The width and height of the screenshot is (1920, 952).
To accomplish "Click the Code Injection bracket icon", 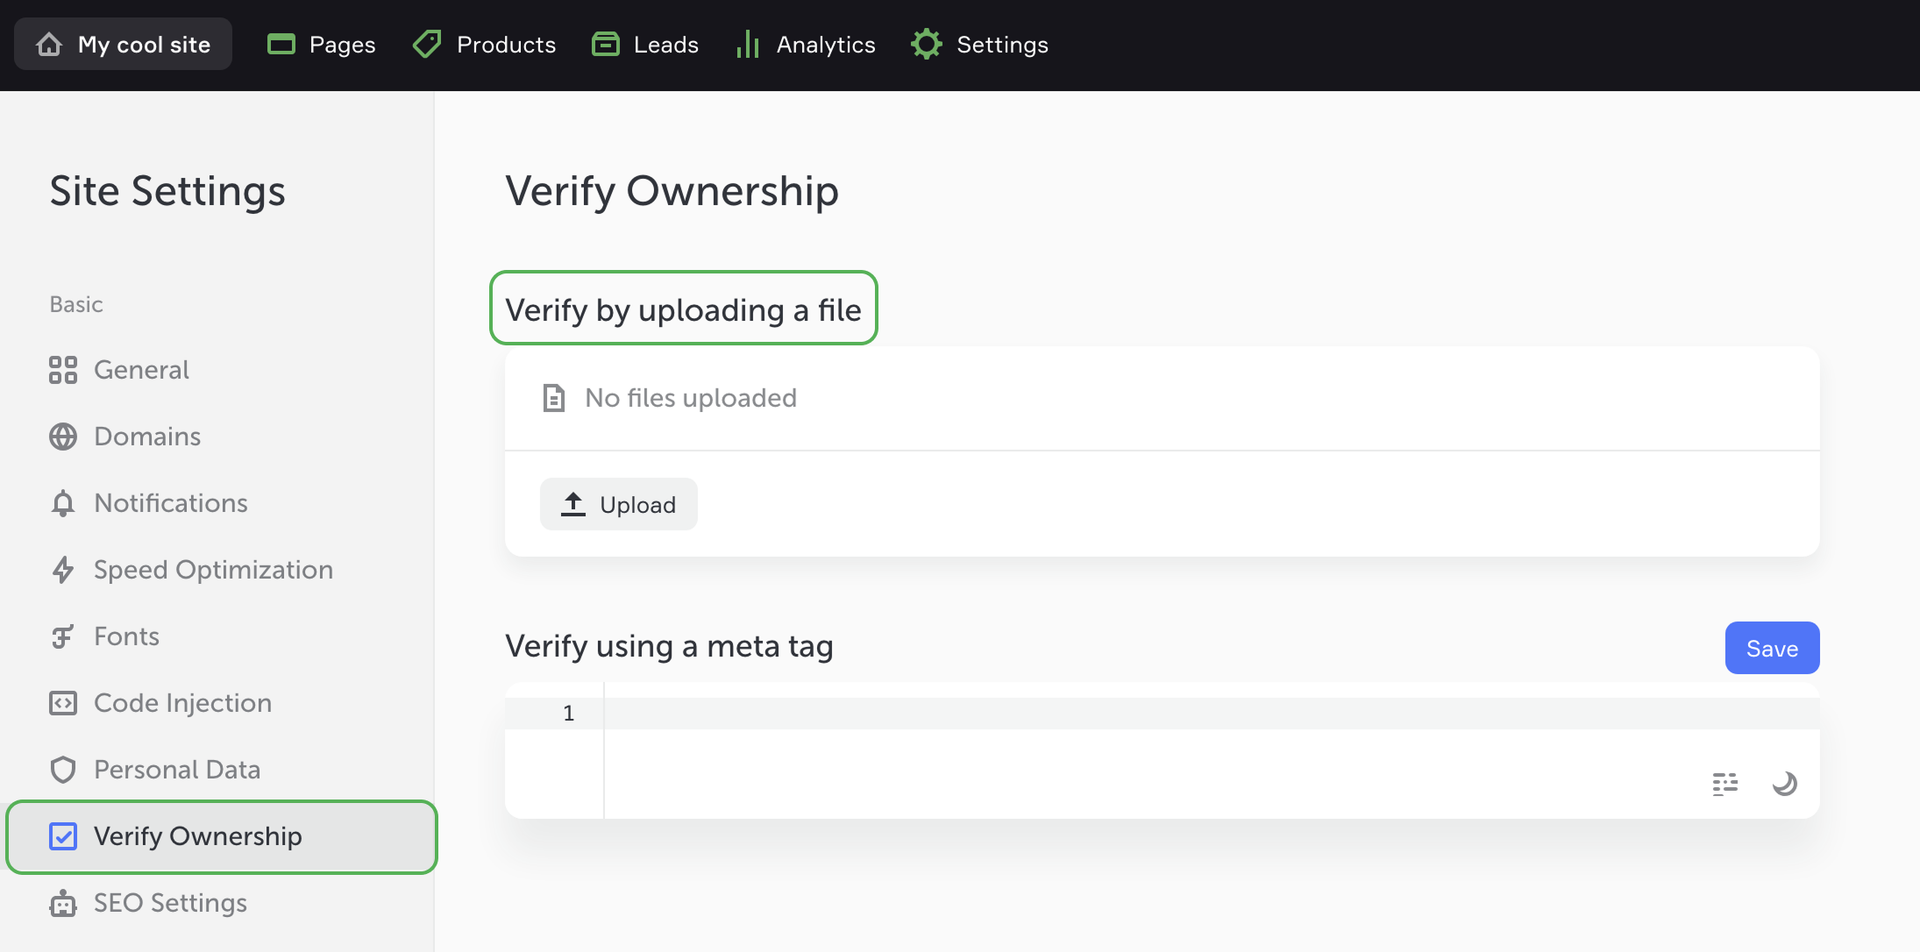I will point(63,703).
